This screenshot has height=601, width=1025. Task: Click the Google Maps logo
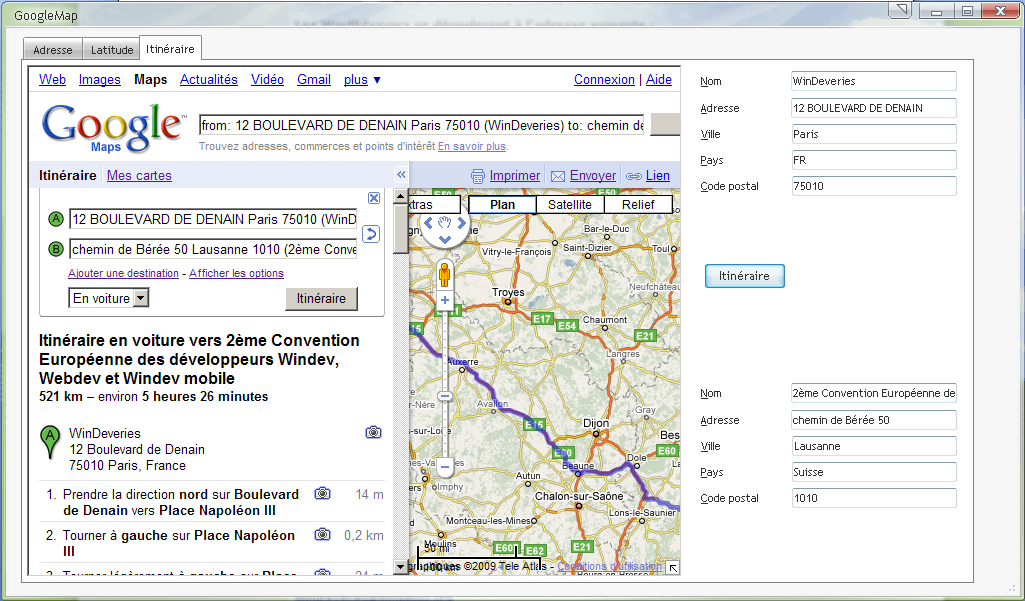[112, 128]
